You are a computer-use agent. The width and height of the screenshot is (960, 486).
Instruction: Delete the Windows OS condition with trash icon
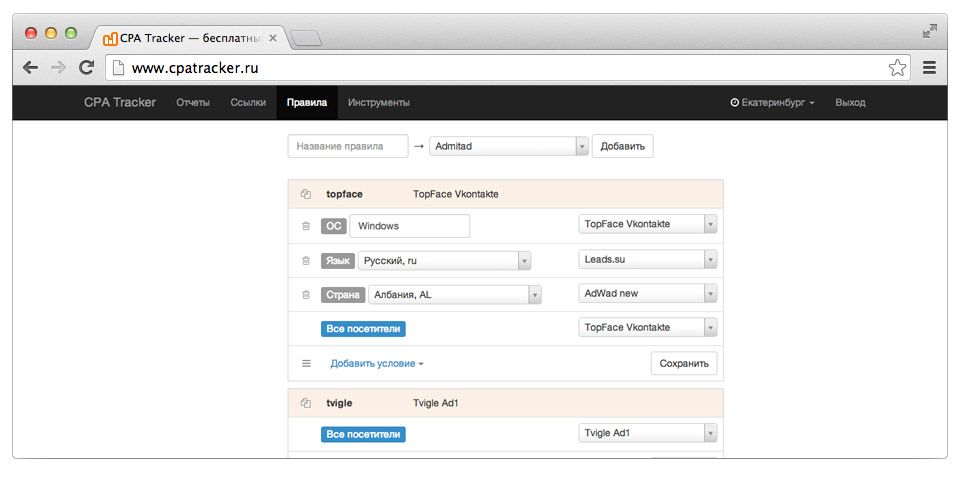pos(306,226)
